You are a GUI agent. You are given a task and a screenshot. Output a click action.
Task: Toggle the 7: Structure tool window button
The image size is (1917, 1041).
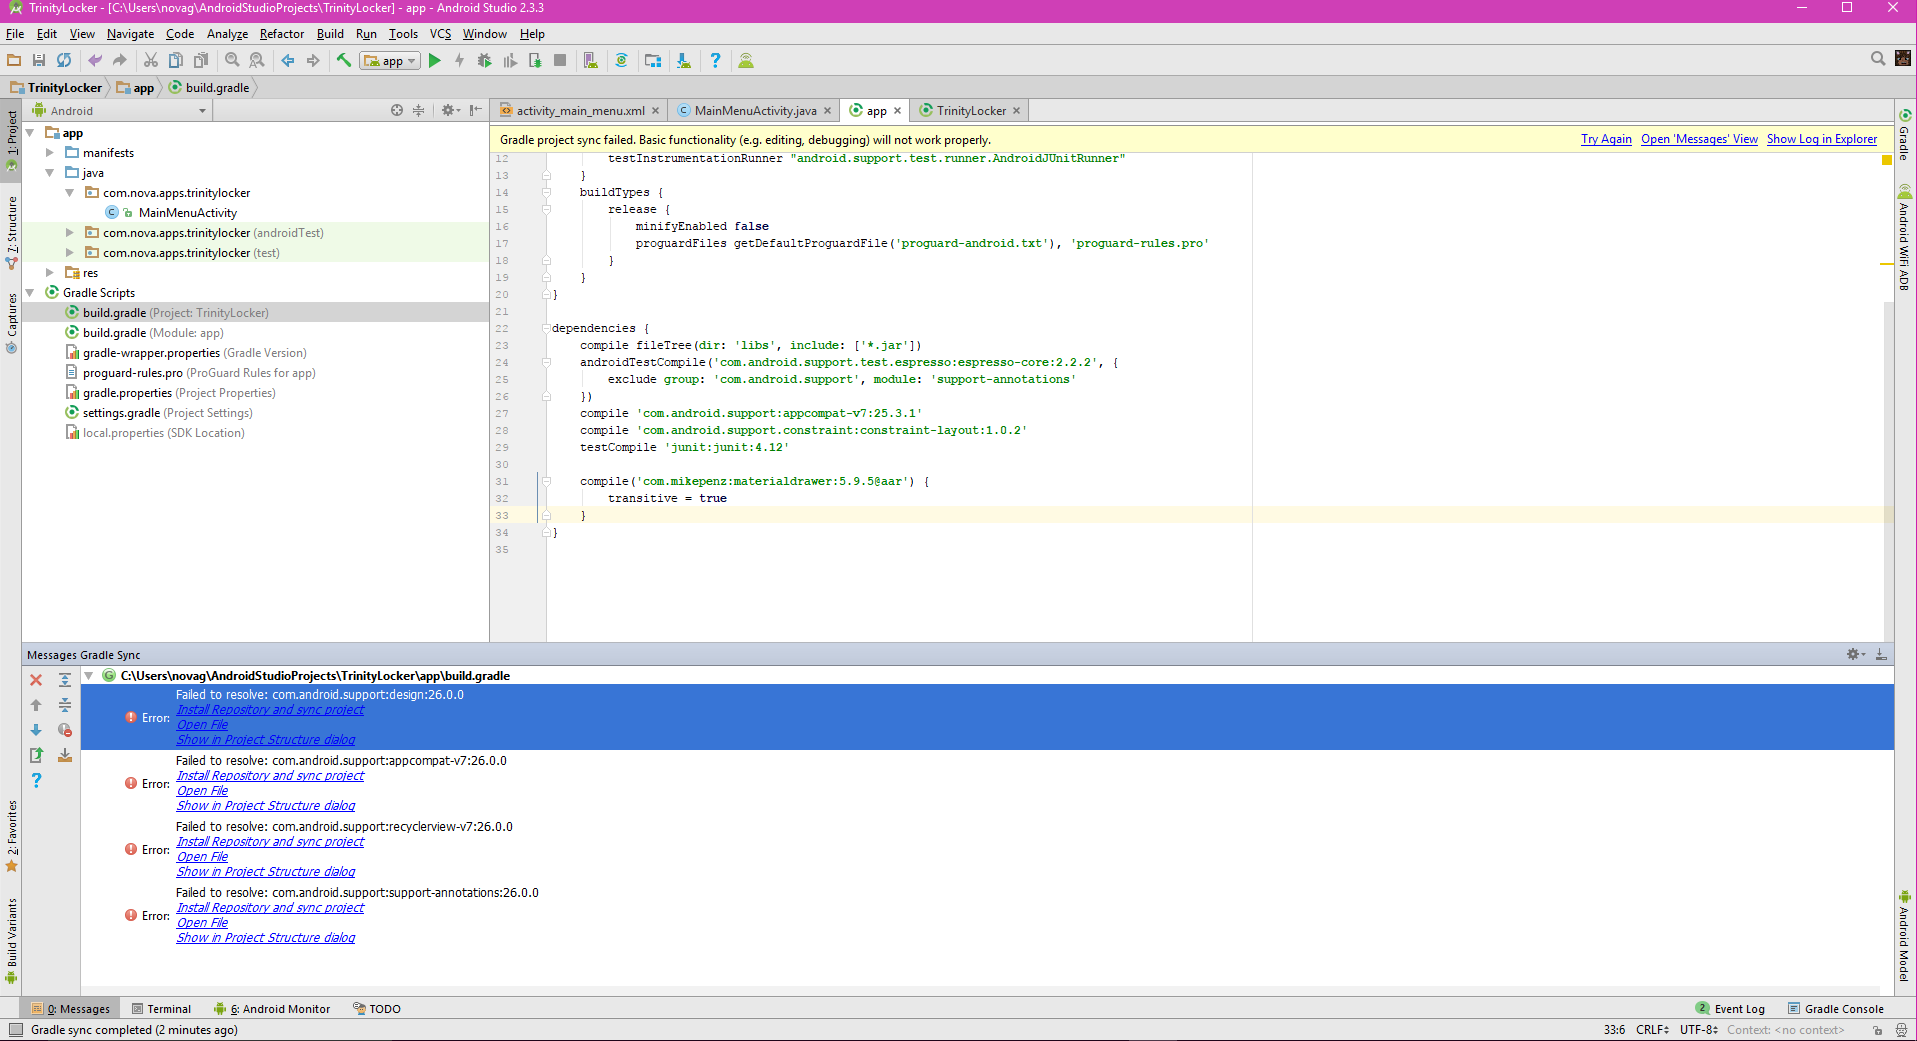click(12, 232)
